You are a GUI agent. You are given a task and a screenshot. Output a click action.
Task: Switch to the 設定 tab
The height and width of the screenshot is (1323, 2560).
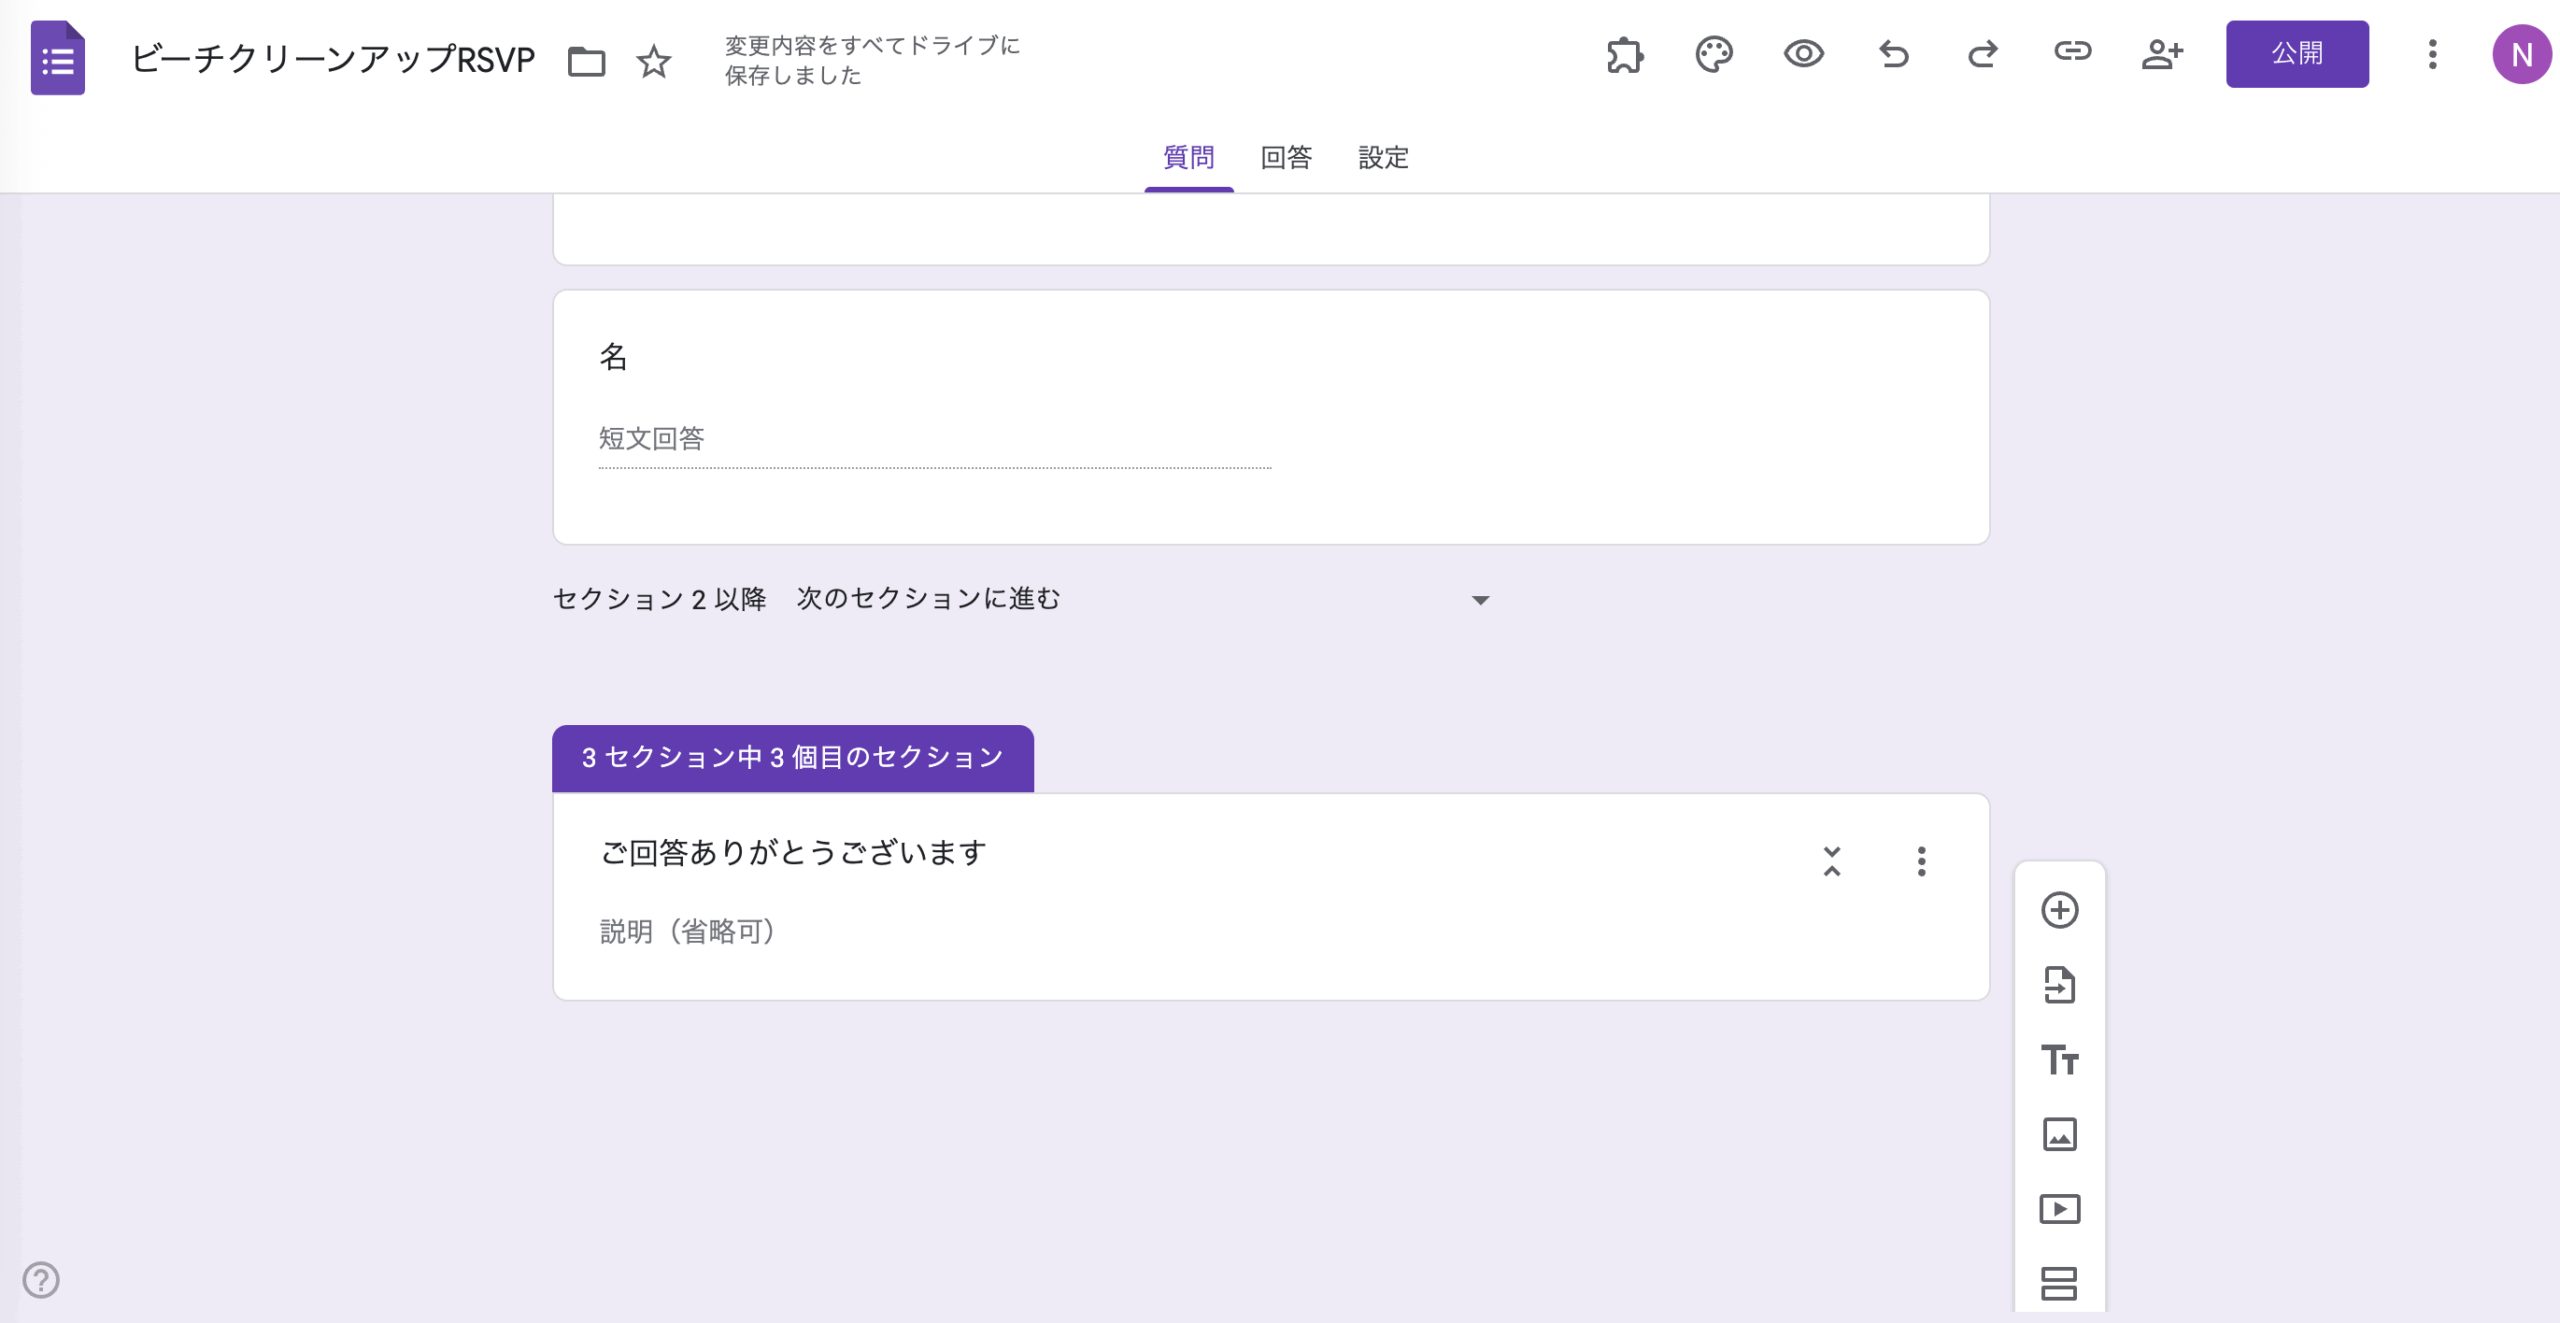(1383, 157)
